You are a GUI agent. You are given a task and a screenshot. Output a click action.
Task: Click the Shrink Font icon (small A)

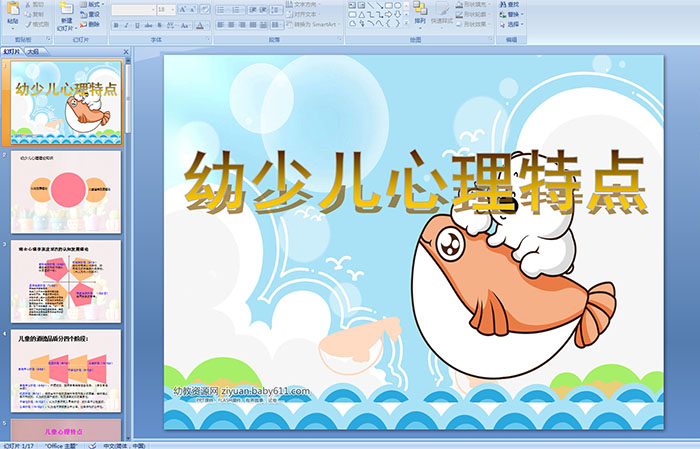[x=192, y=9]
